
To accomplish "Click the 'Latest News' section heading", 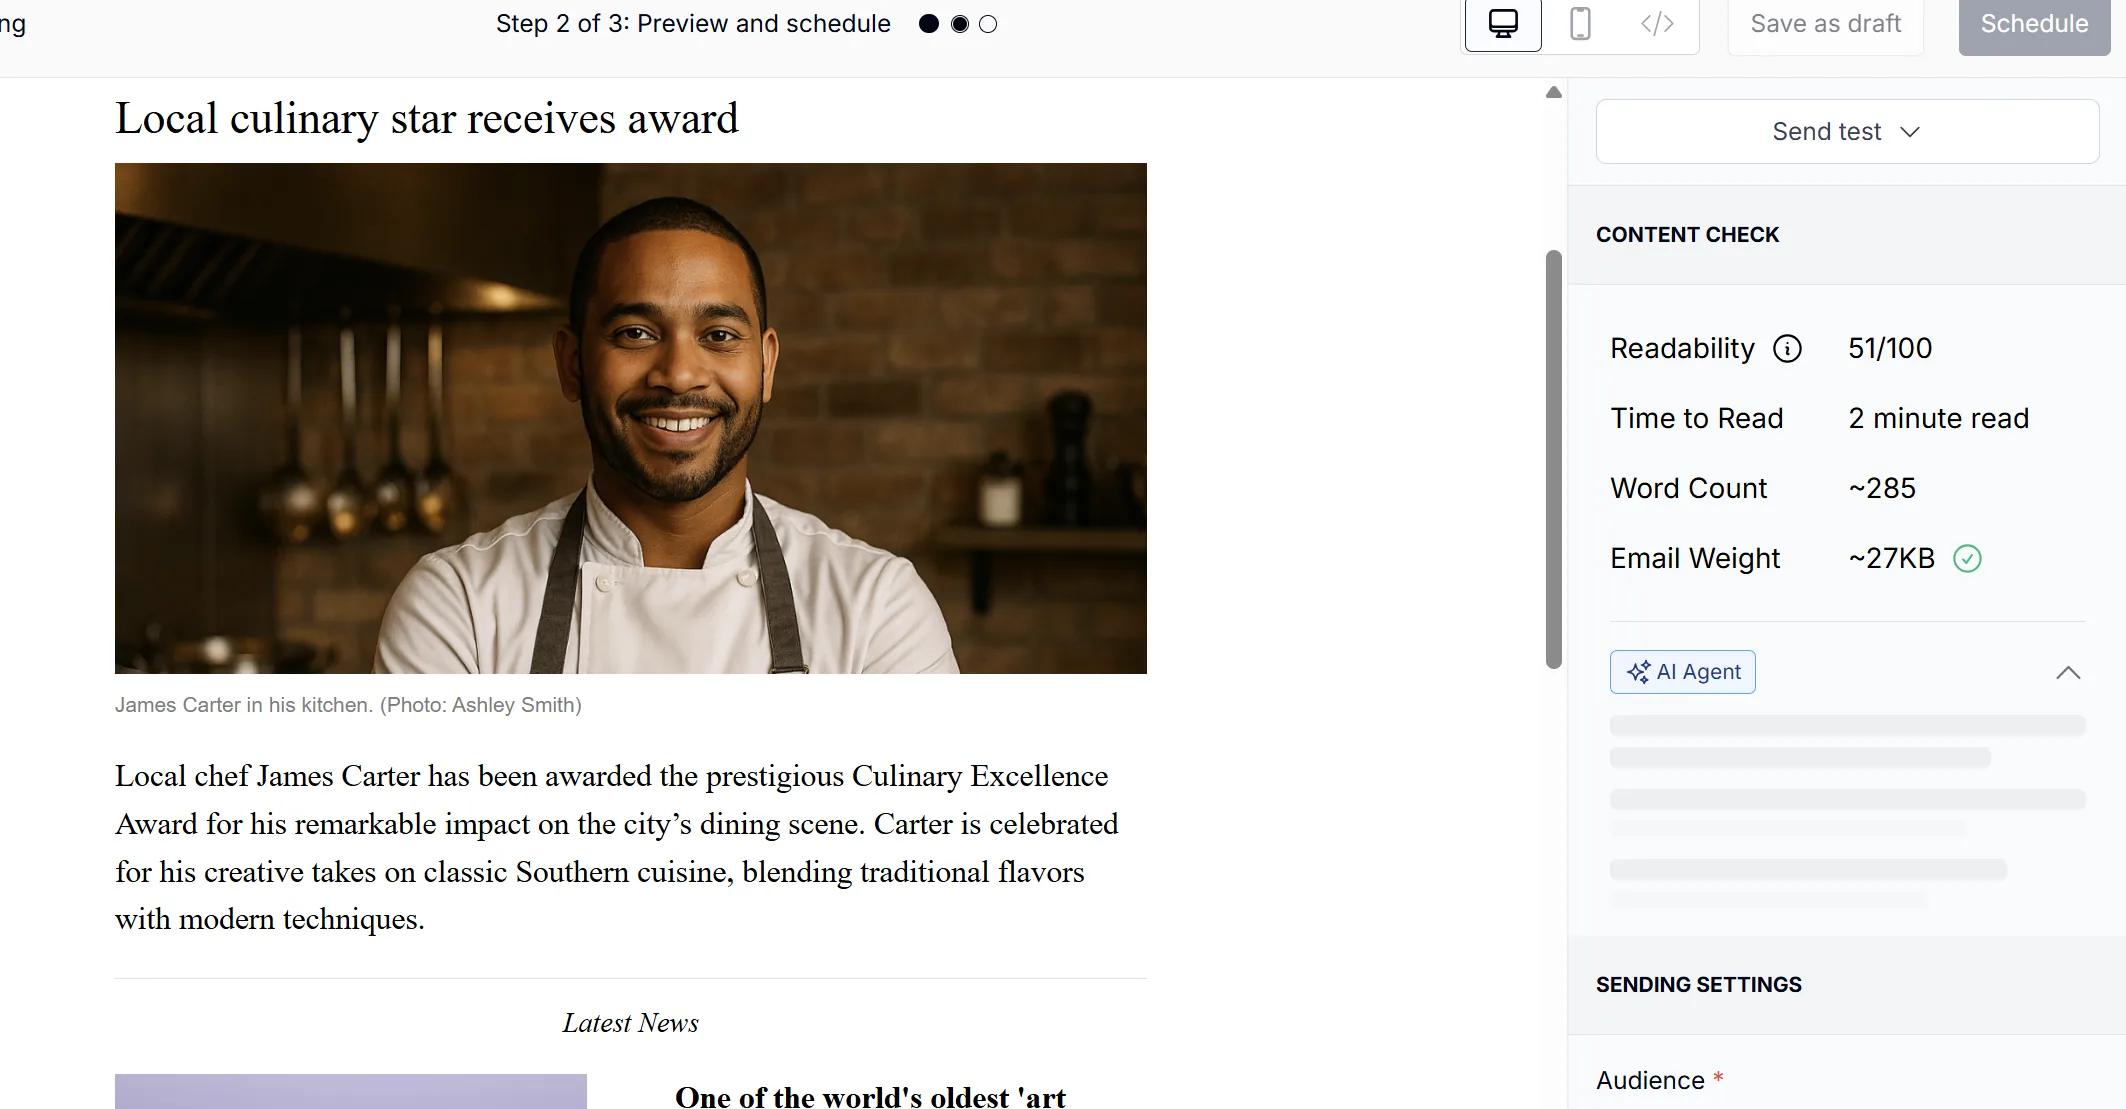I will point(631,1023).
